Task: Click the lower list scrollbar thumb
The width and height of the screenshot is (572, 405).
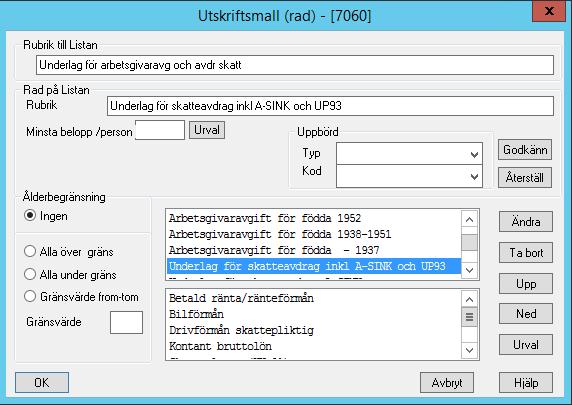Action: tap(469, 317)
